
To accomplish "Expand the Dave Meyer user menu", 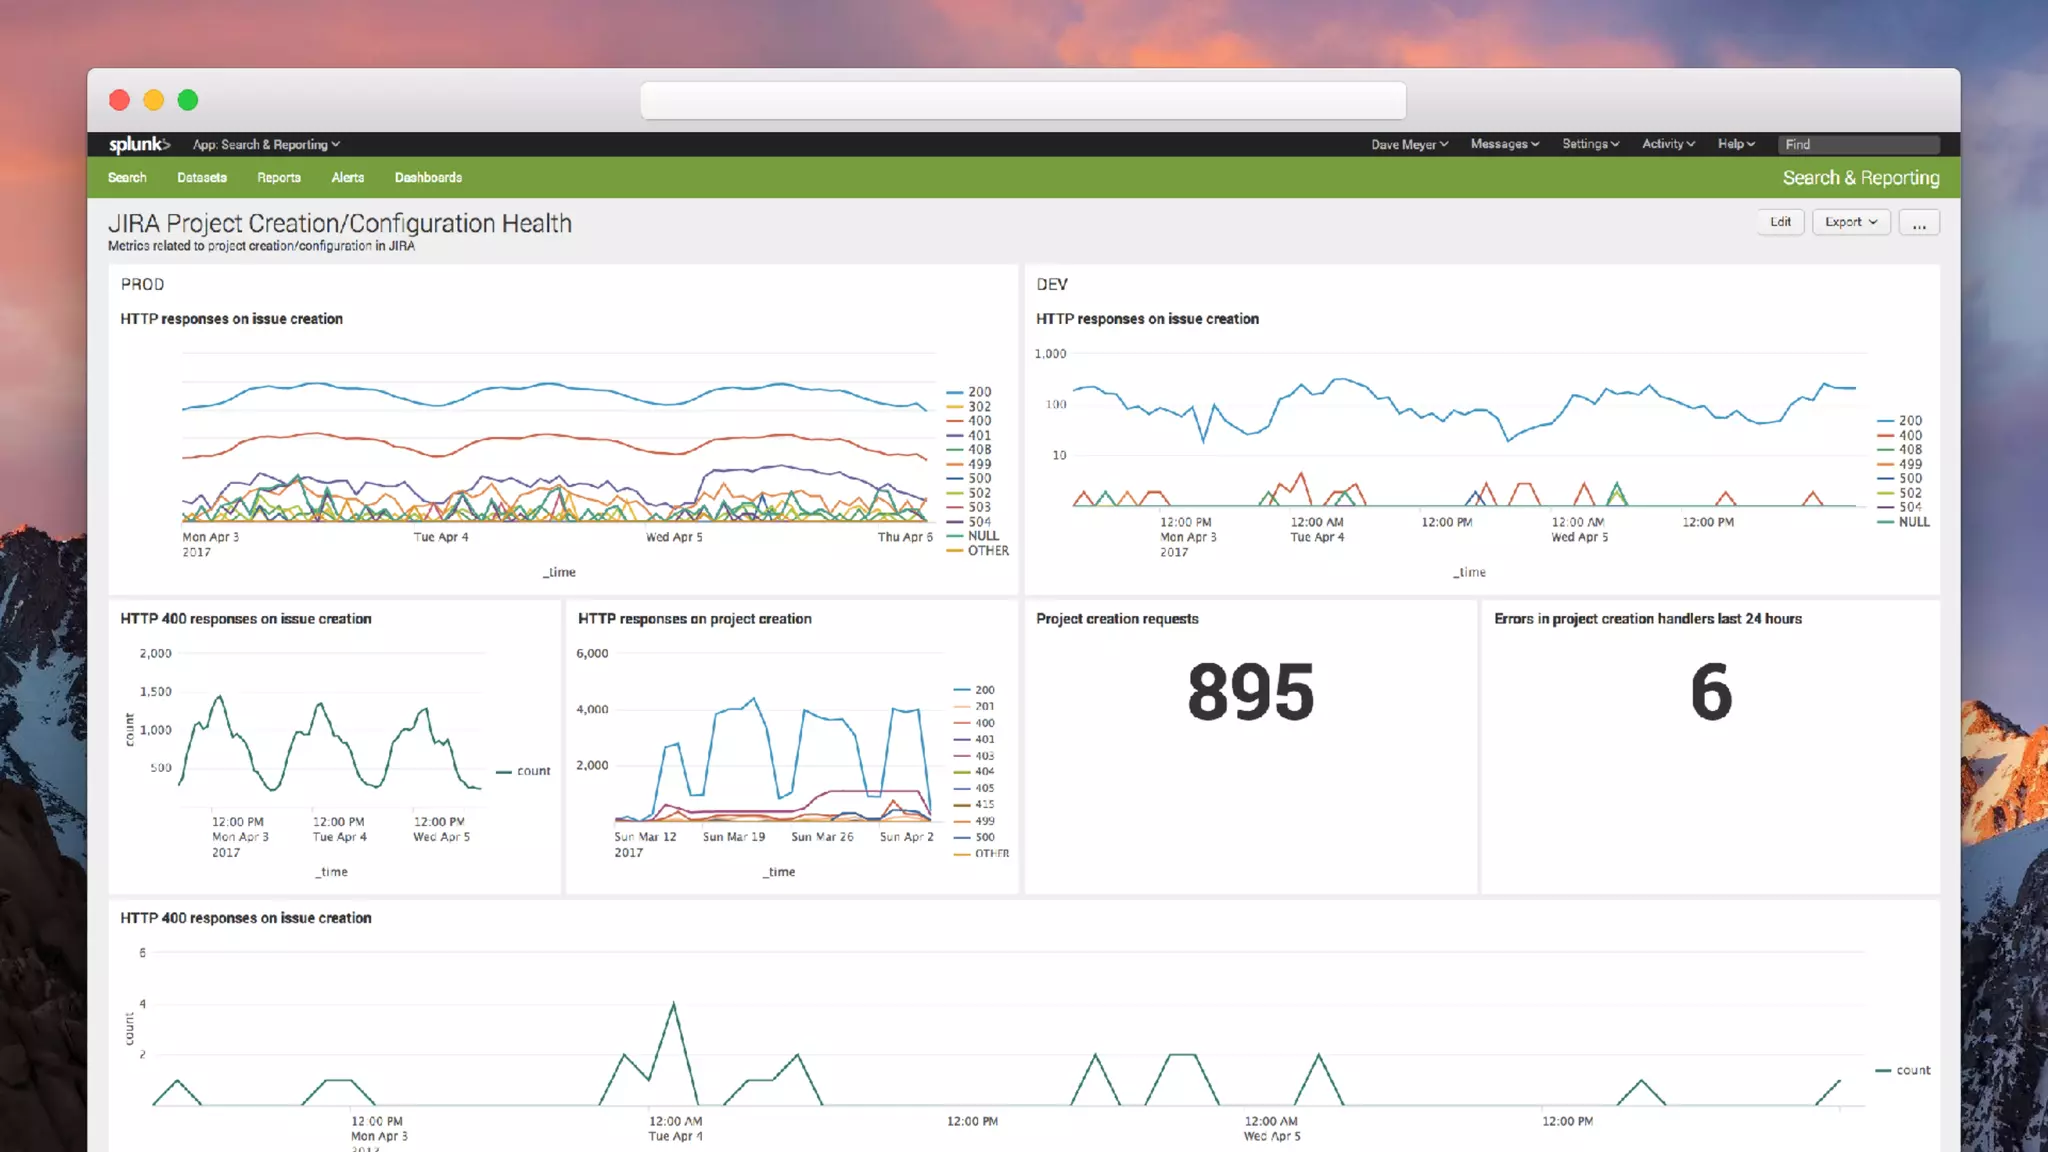I will pyautogui.click(x=1409, y=145).
